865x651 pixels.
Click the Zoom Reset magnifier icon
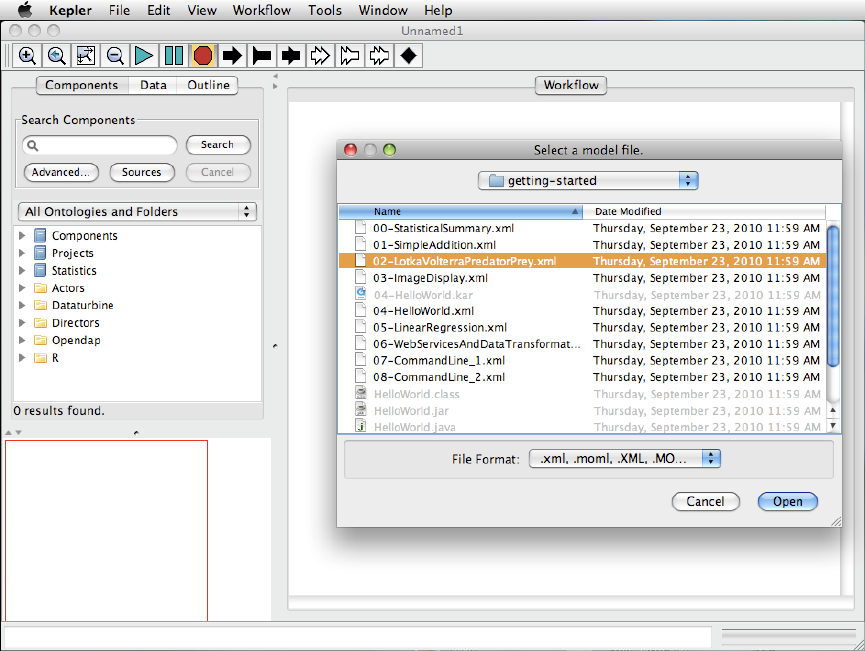56,56
